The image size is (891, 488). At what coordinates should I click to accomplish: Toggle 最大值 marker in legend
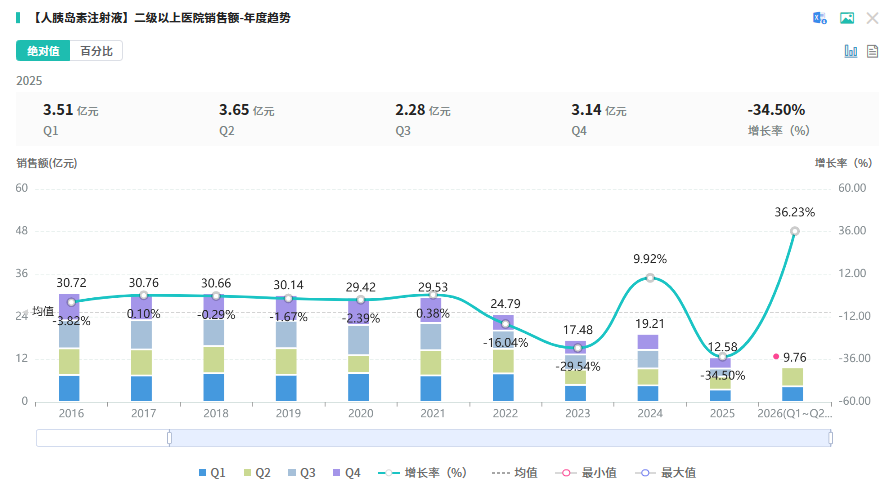click(665, 473)
